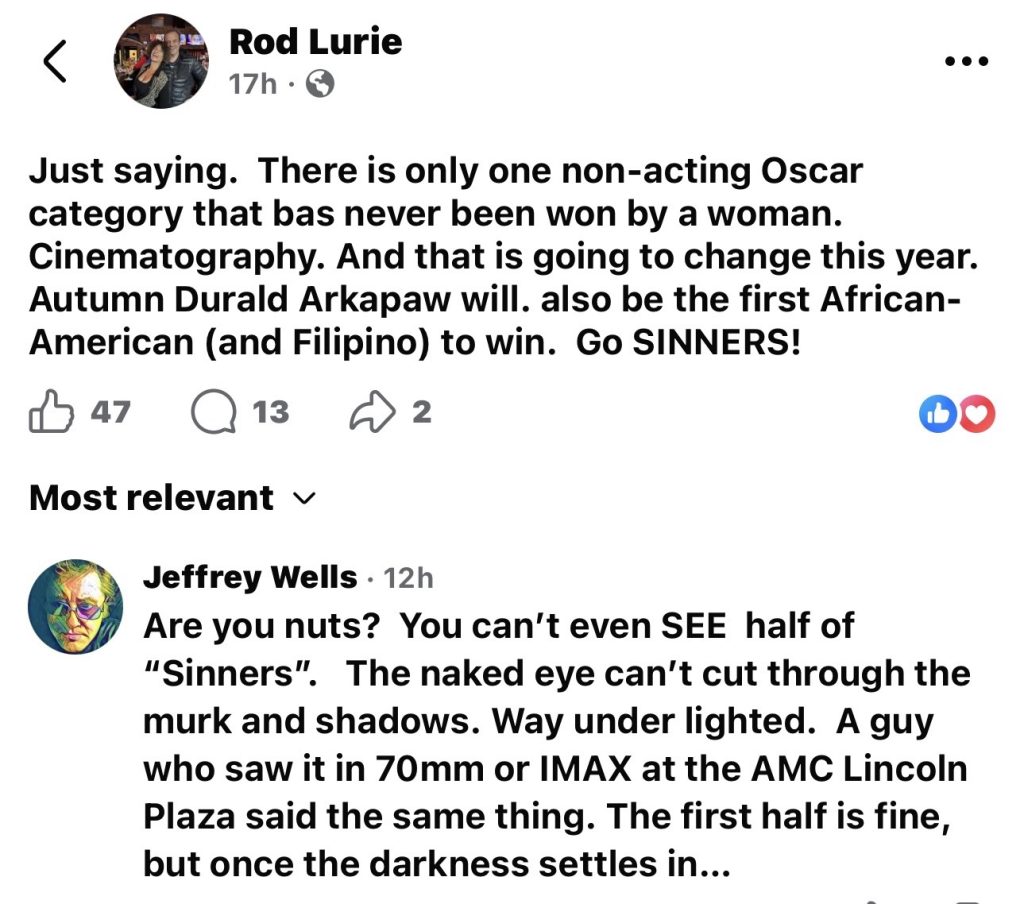Image resolution: width=1024 pixels, height=904 pixels.
Task: Click the chevron beside Most relevant
Action: (306, 498)
